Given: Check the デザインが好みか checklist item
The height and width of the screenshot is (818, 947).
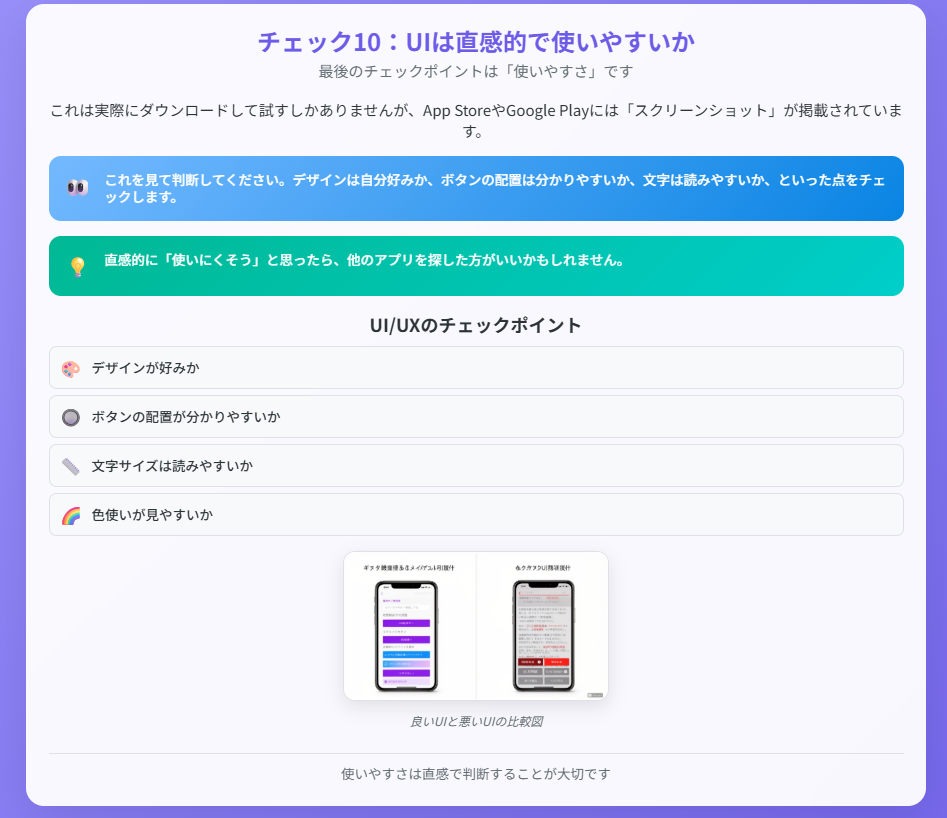Looking at the screenshot, I should coord(475,368).
